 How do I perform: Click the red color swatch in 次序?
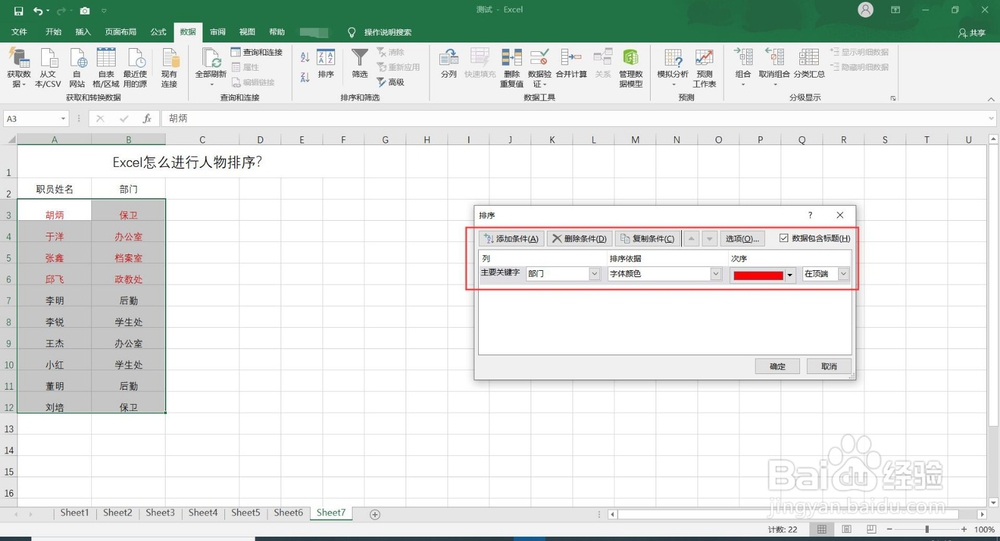[758, 275]
